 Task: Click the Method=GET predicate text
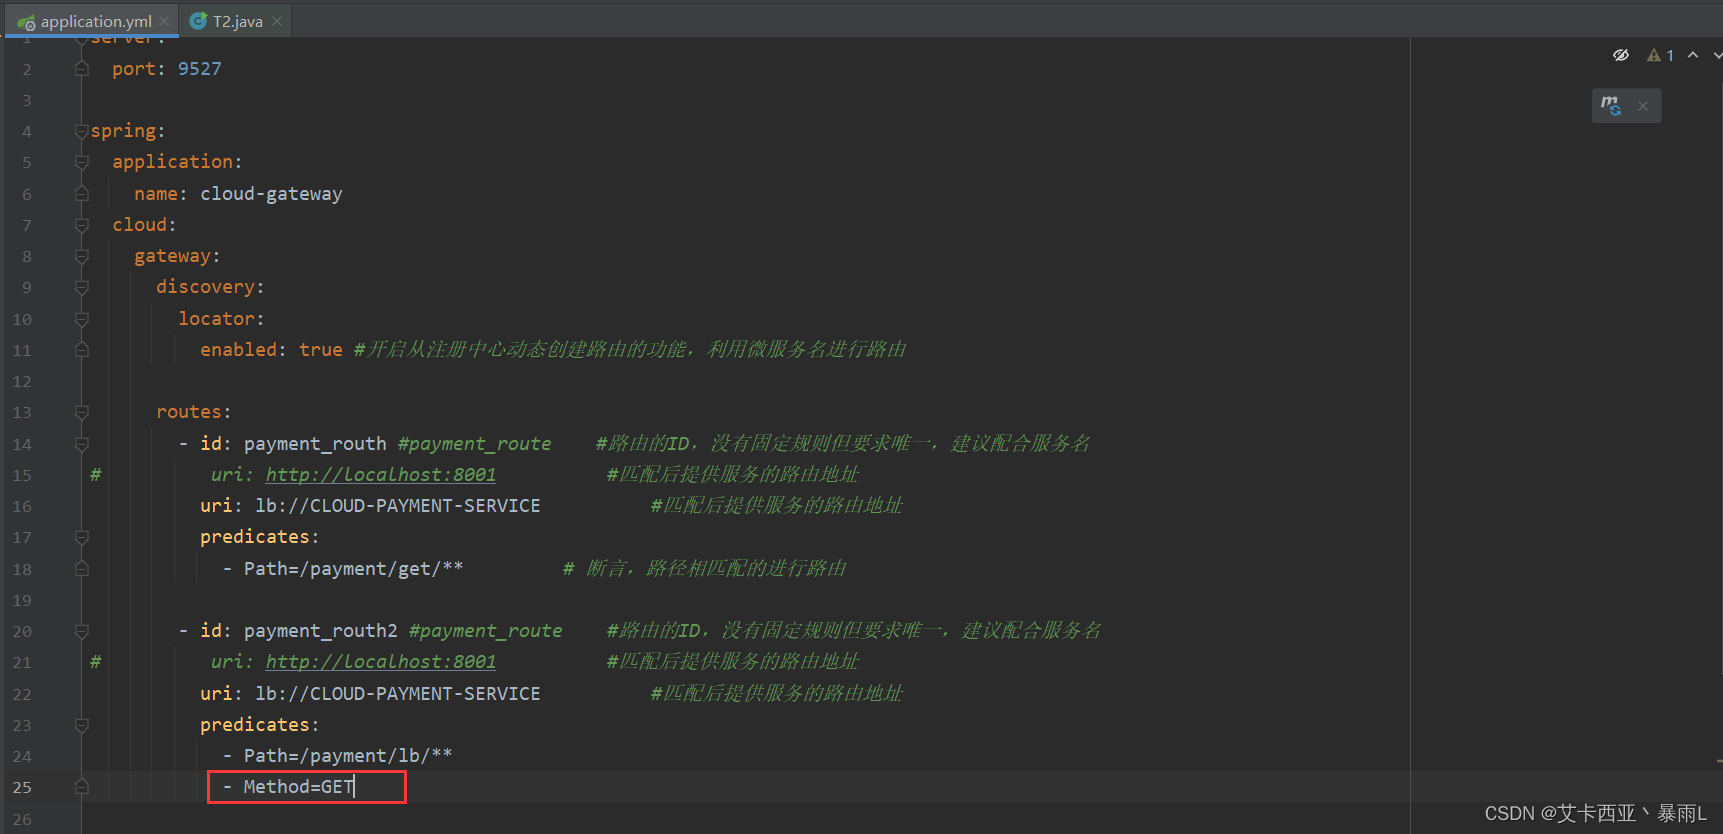tap(298, 787)
